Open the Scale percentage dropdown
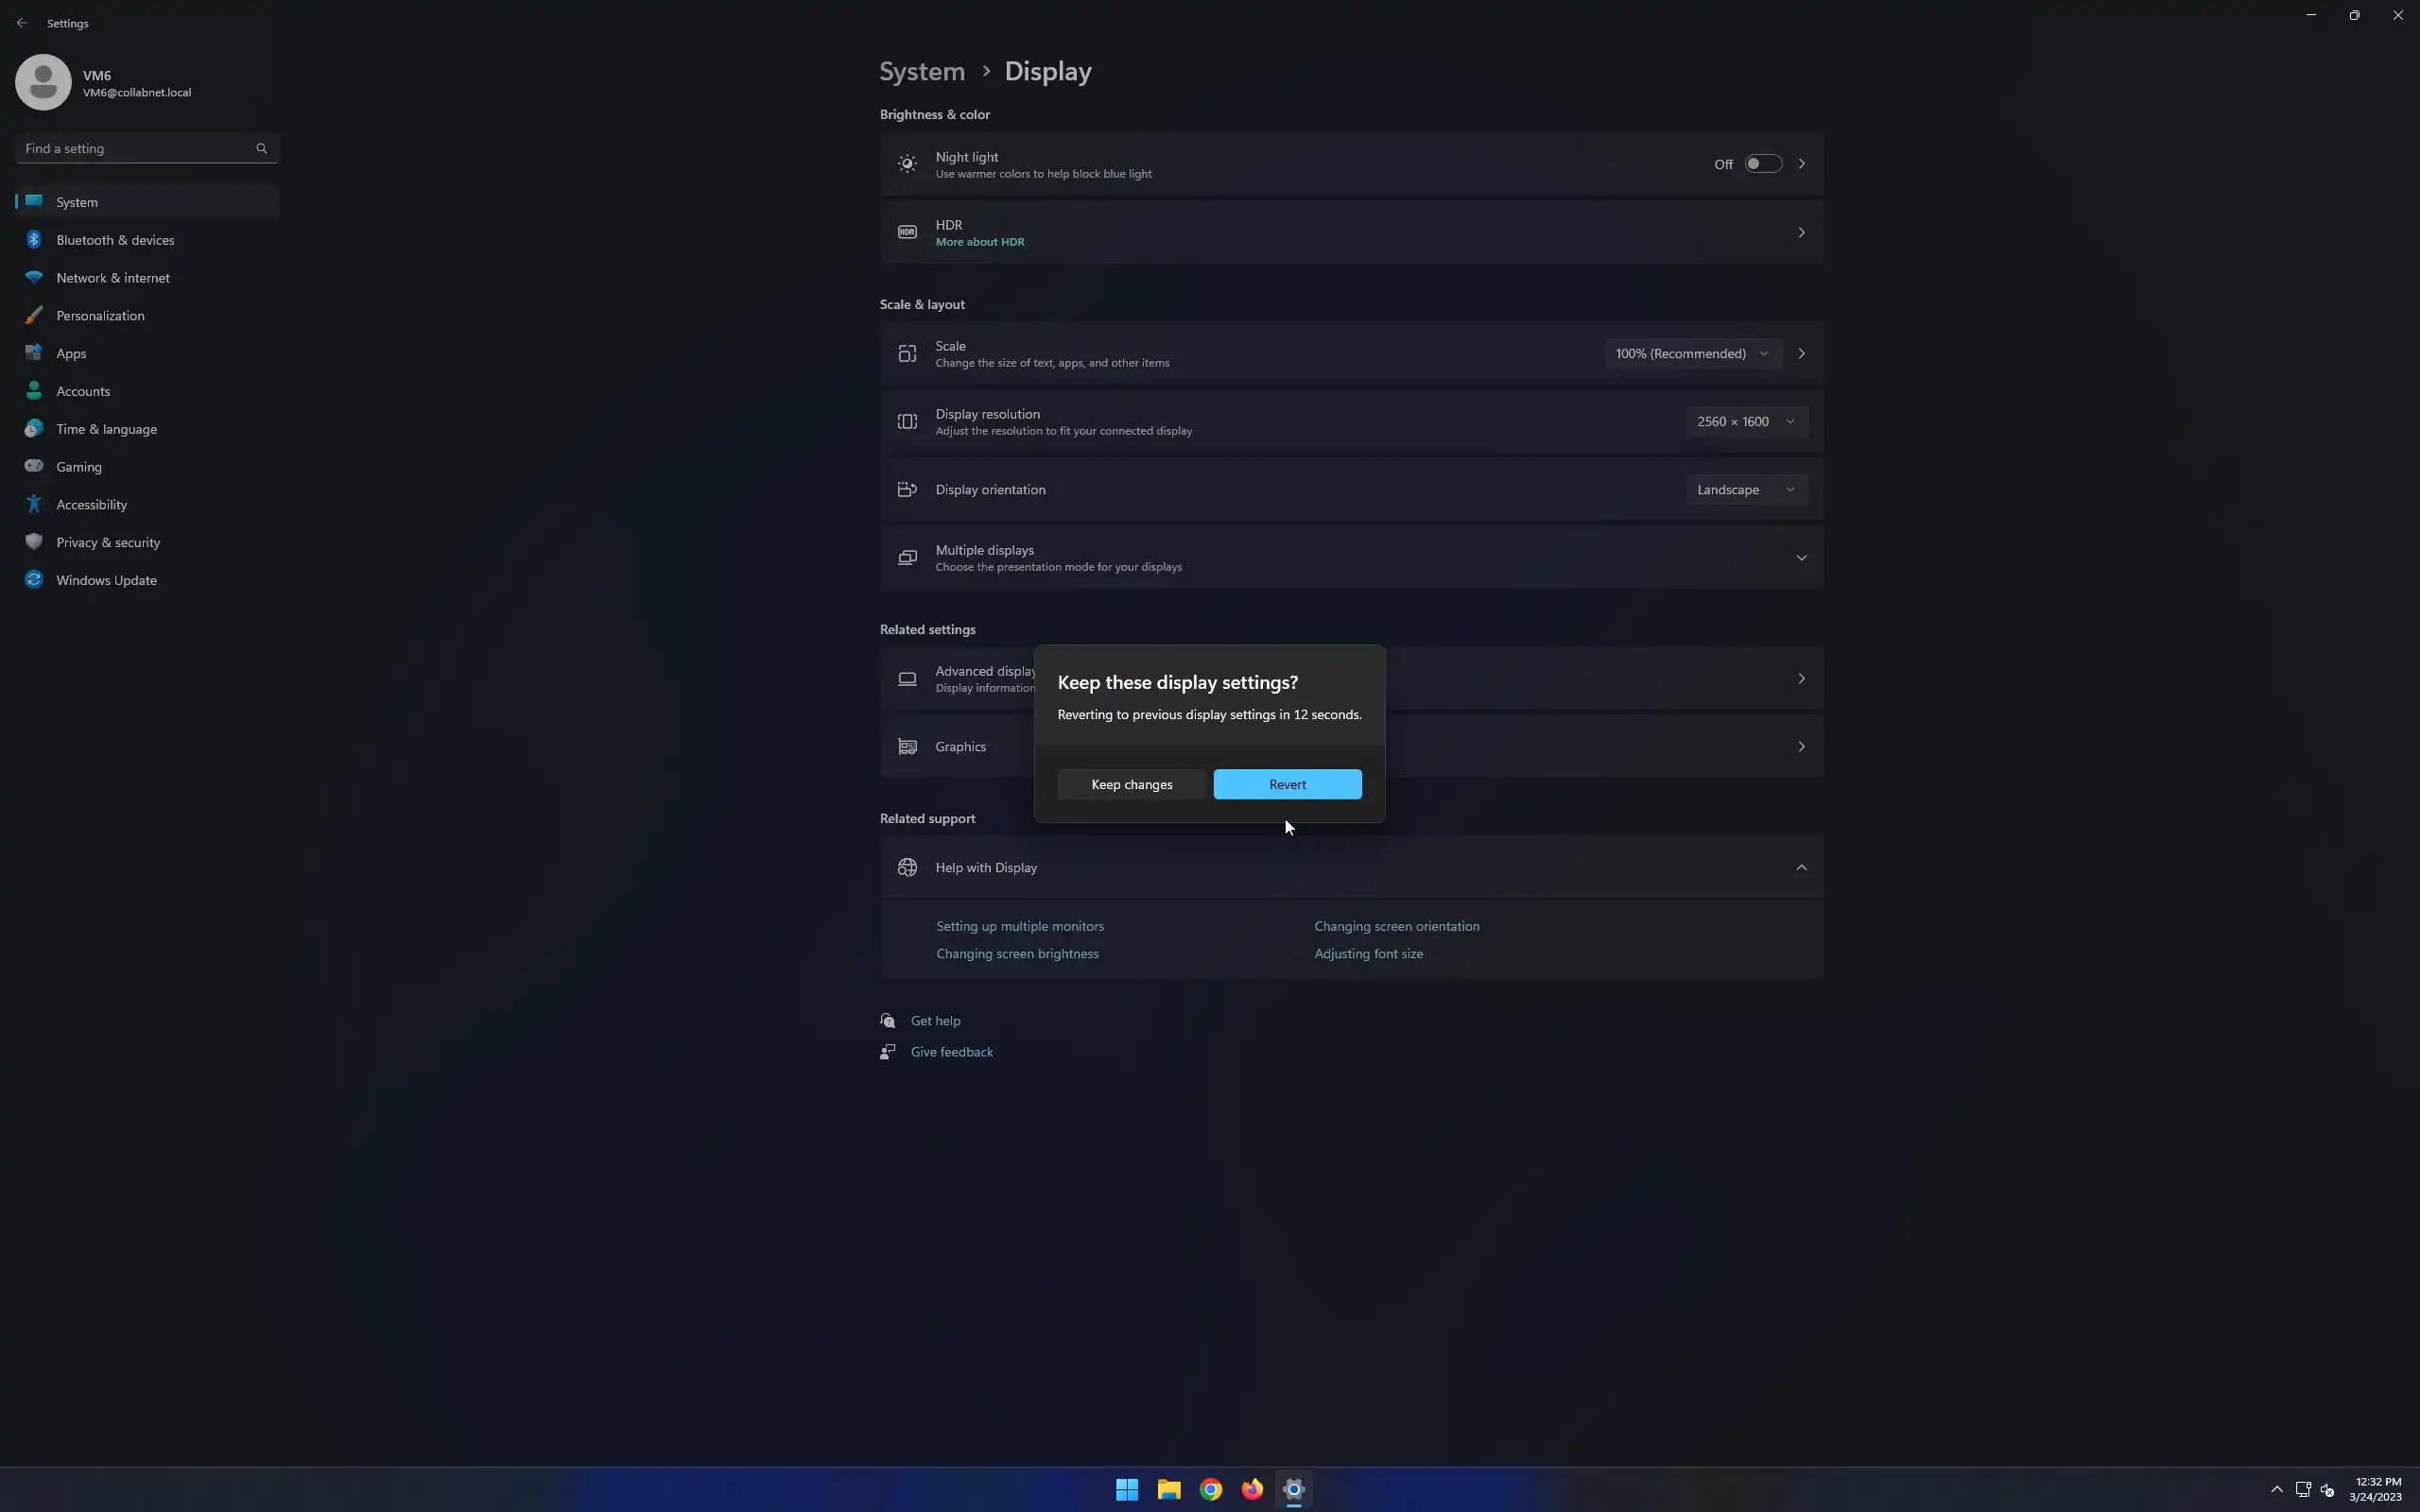 tap(1691, 354)
